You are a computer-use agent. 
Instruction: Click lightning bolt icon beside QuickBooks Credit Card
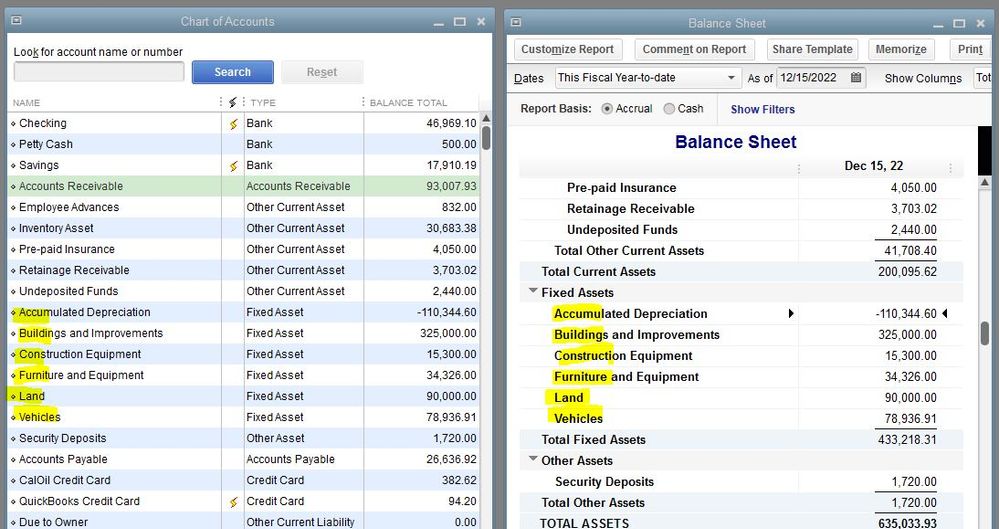233,502
